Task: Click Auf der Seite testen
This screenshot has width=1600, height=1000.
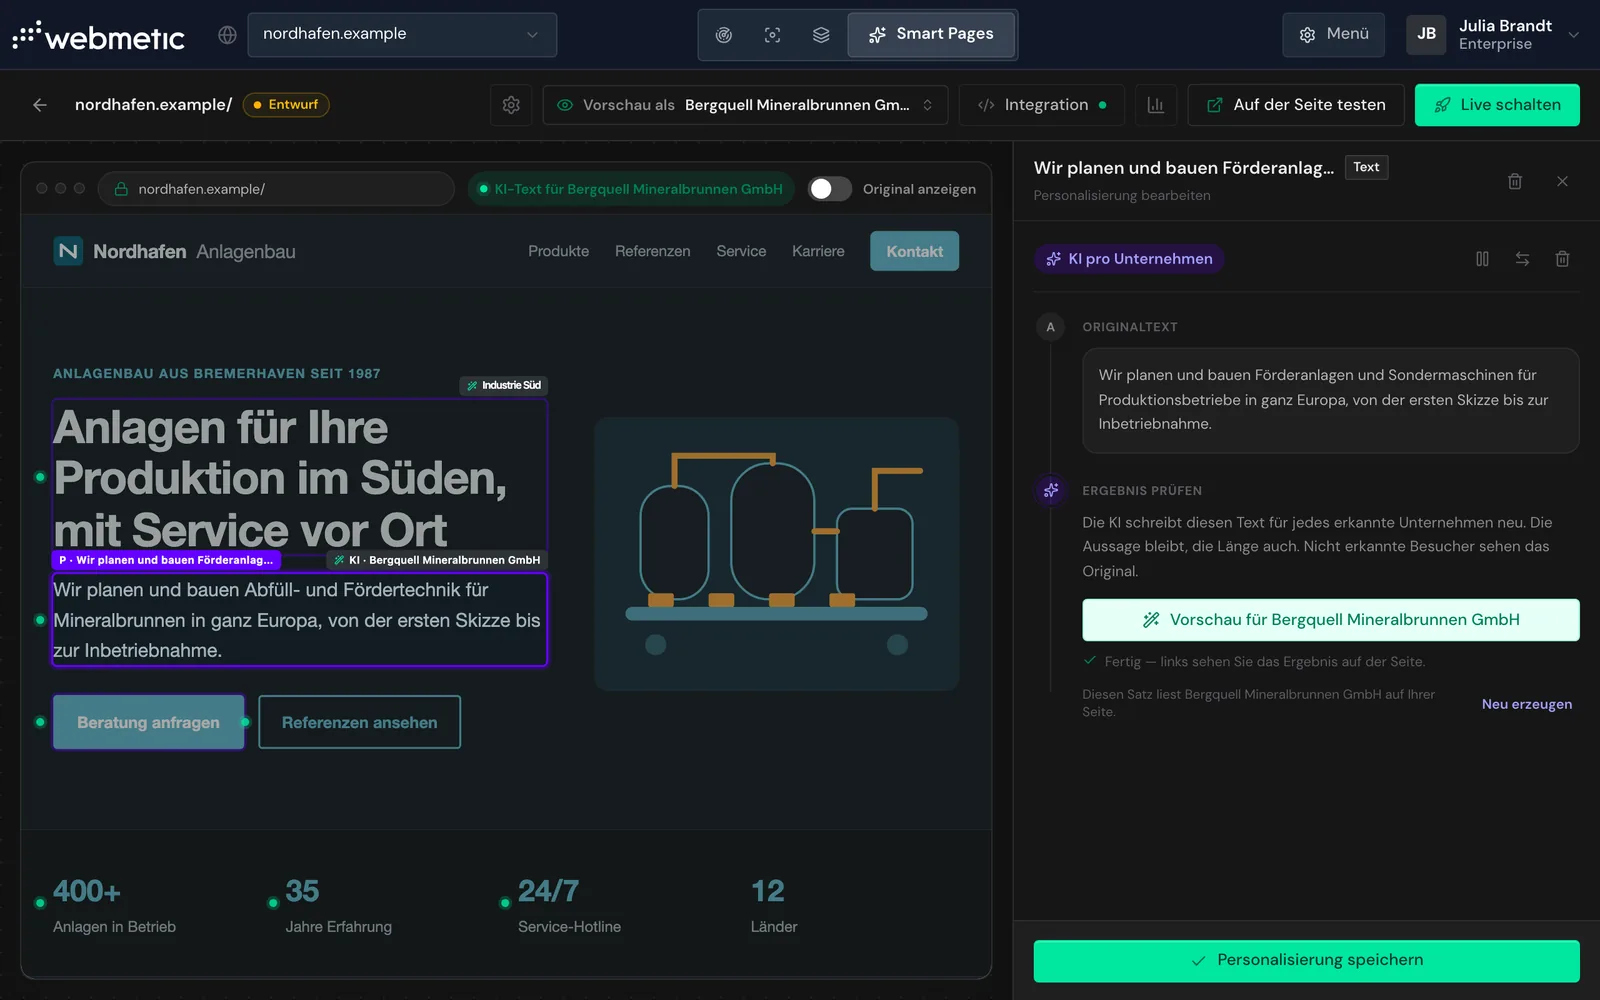Action: [x=1296, y=105]
